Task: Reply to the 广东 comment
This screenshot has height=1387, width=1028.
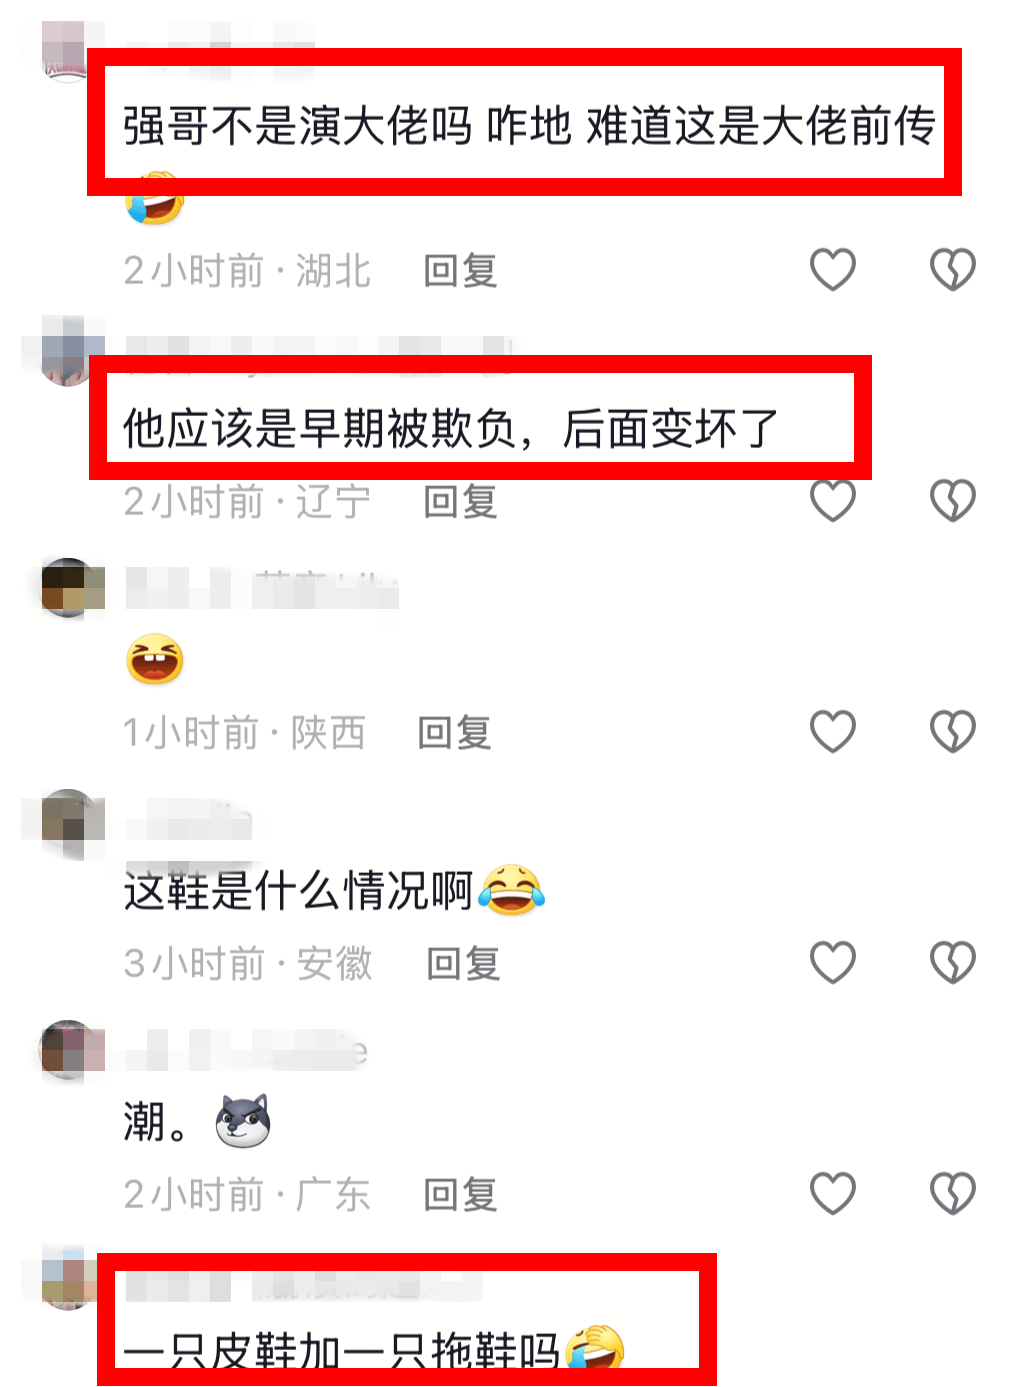Action: pyautogui.click(x=460, y=1195)
